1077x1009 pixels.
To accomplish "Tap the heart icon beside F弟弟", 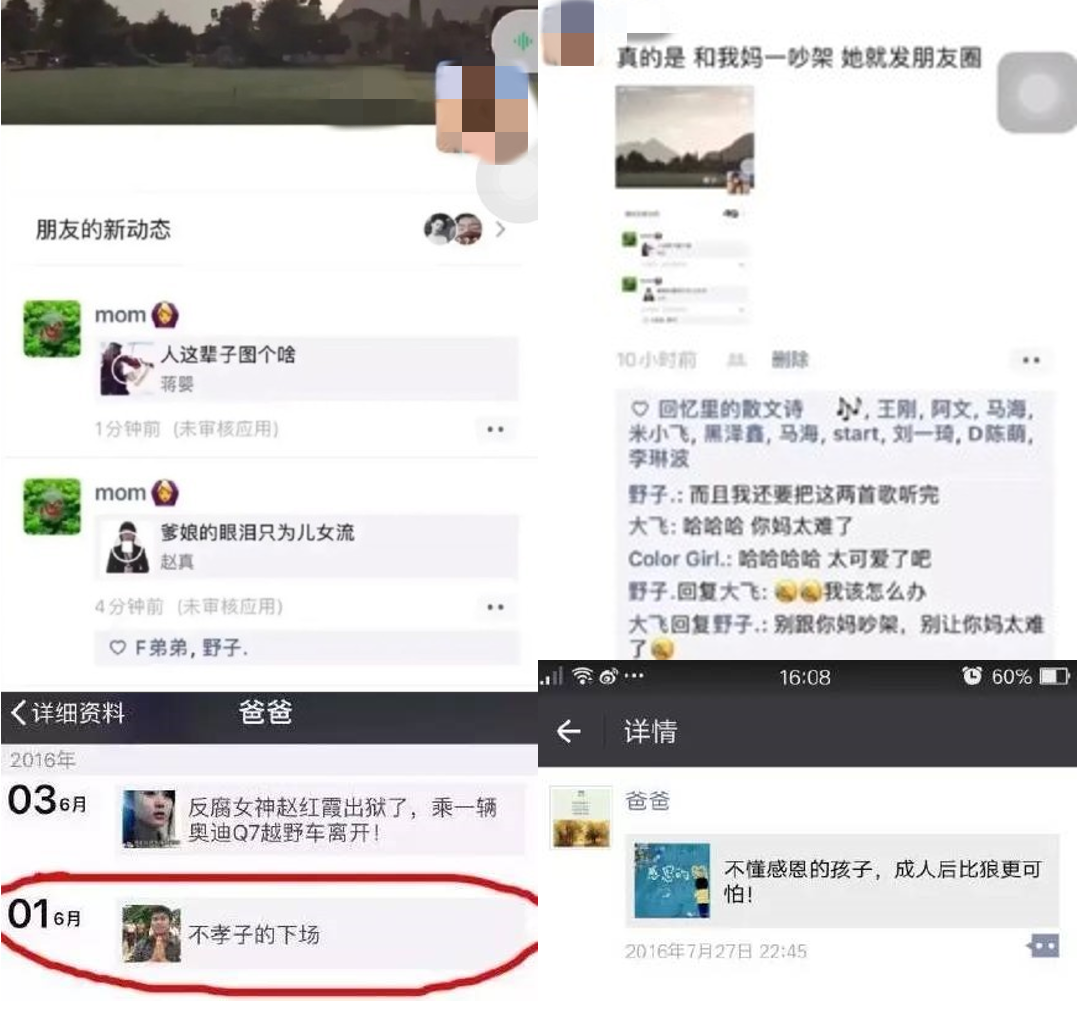I will coord(118,648).
